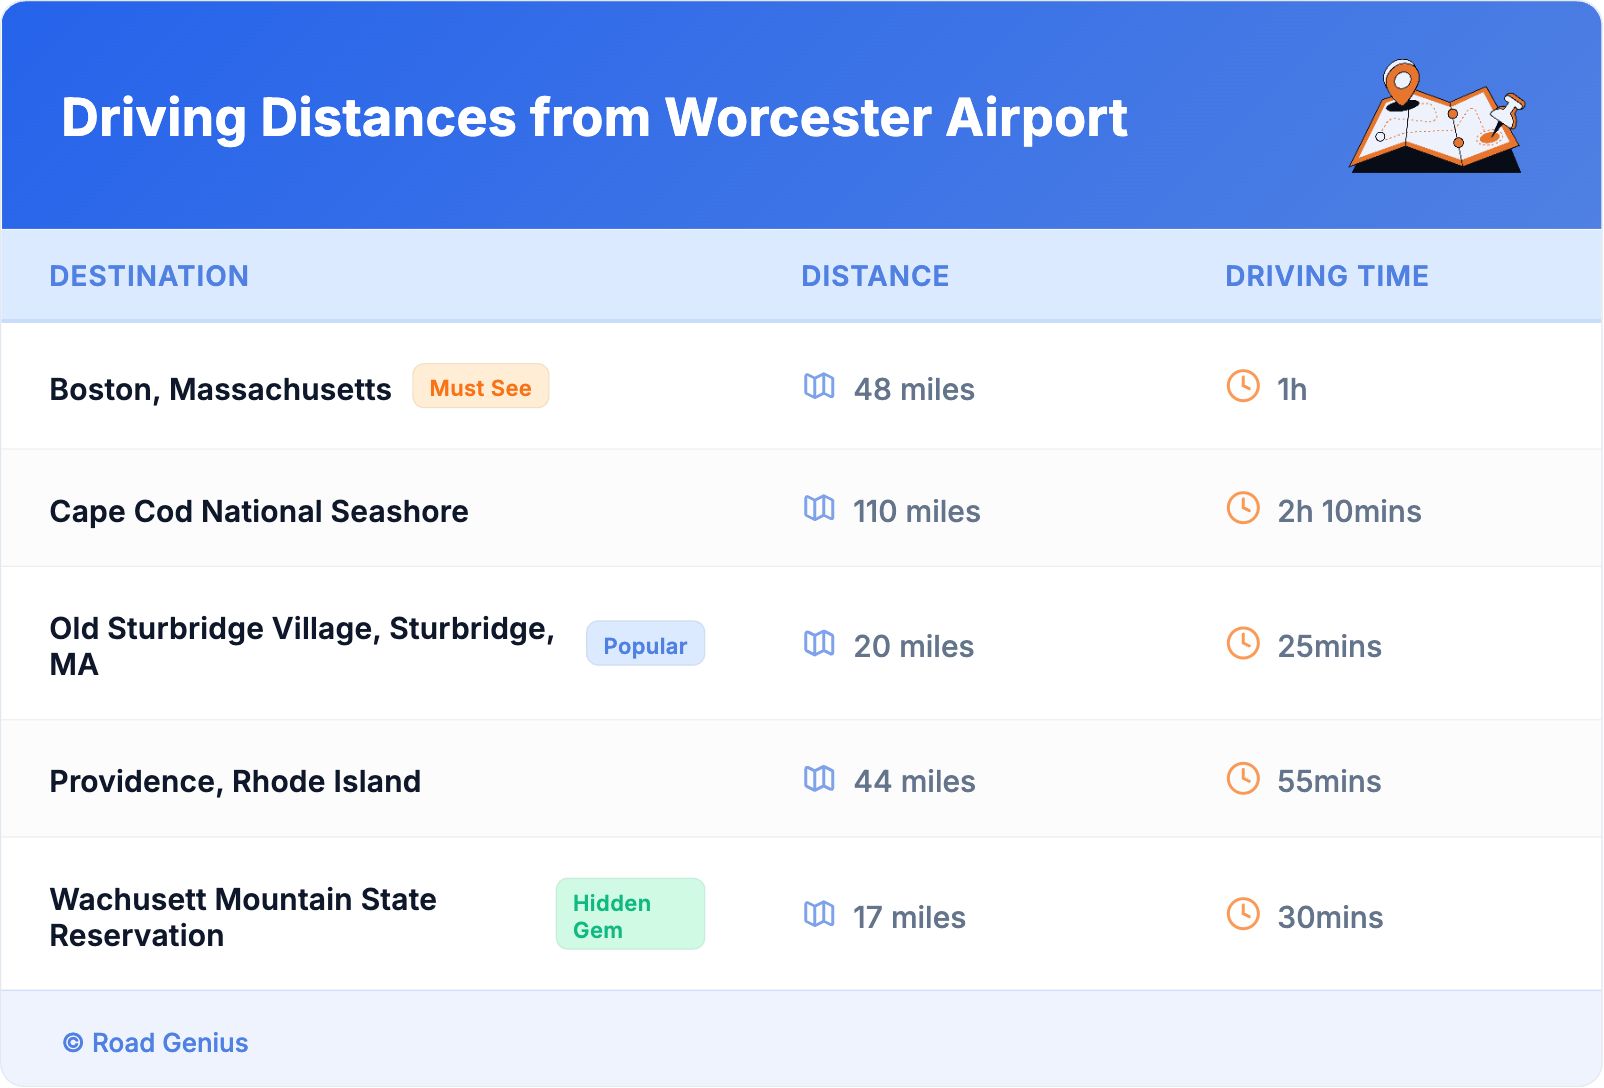Click the map icon beside 20 miles
This screenshot has width=1604, height=1088.
pyautogui.click(x=819, y=643)
